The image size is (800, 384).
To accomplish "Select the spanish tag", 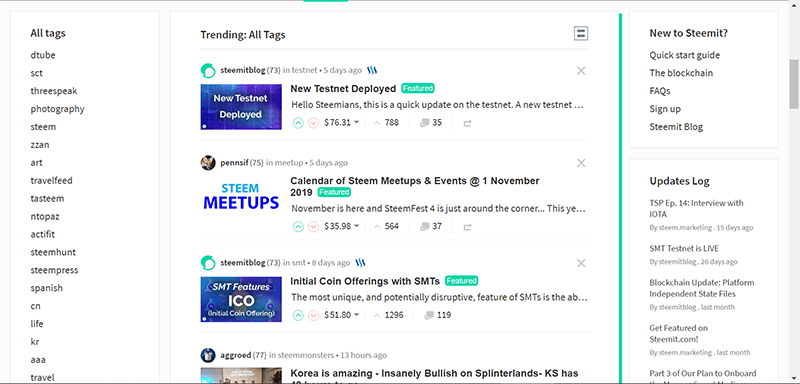I will click(x=46, y=288).
